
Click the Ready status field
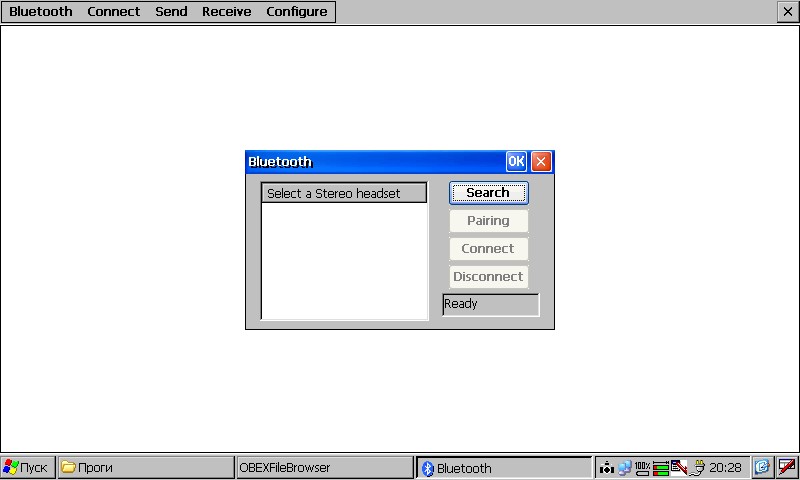[490, 305]
